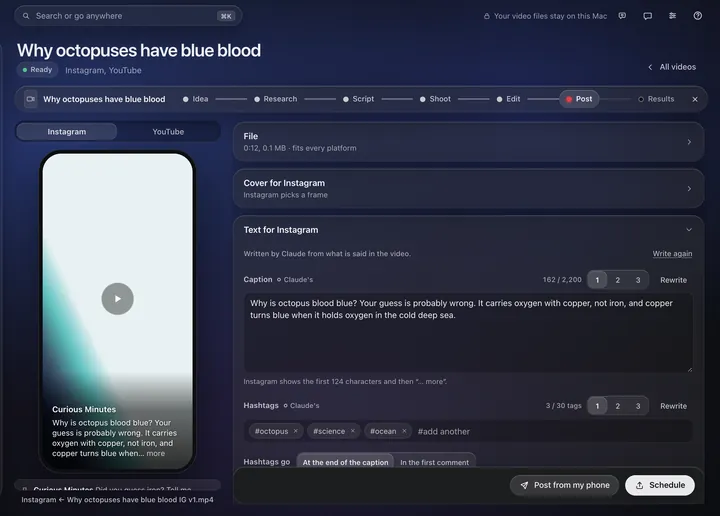Click the back chevron beside All videos
The height and width of the screenshot is (516, 720).
[x=650, y=67]
